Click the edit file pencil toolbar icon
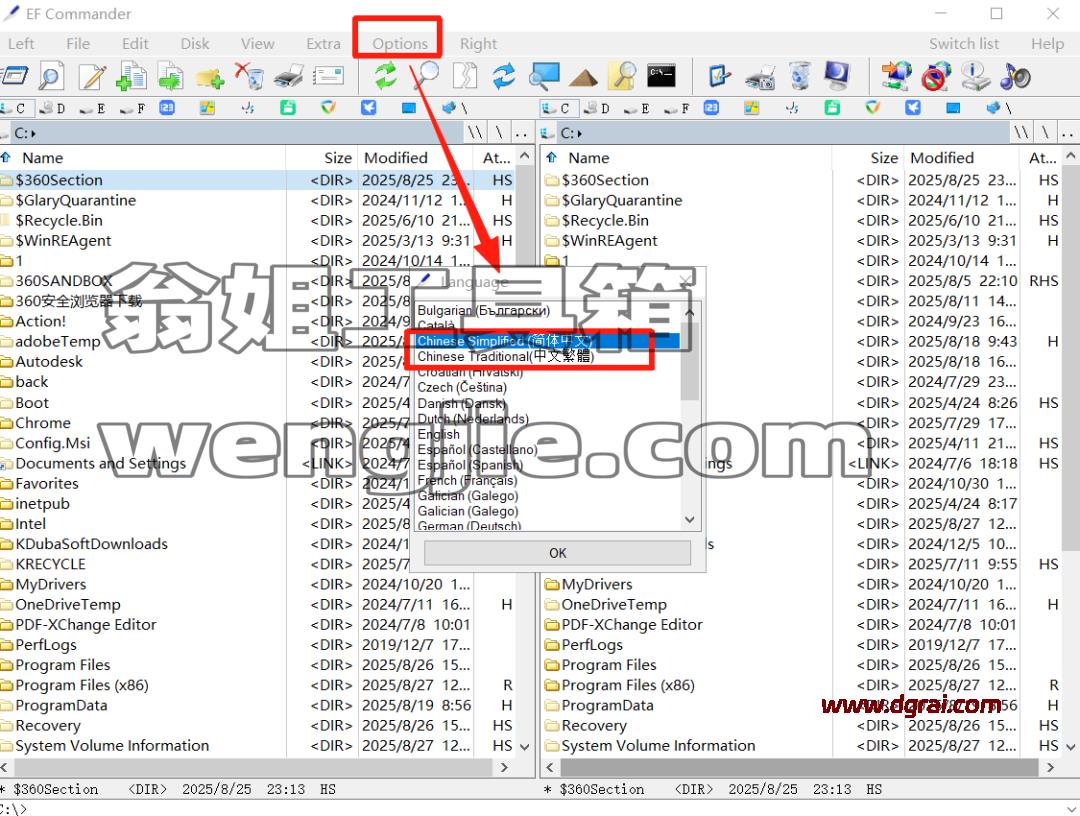 coord(92,76)
